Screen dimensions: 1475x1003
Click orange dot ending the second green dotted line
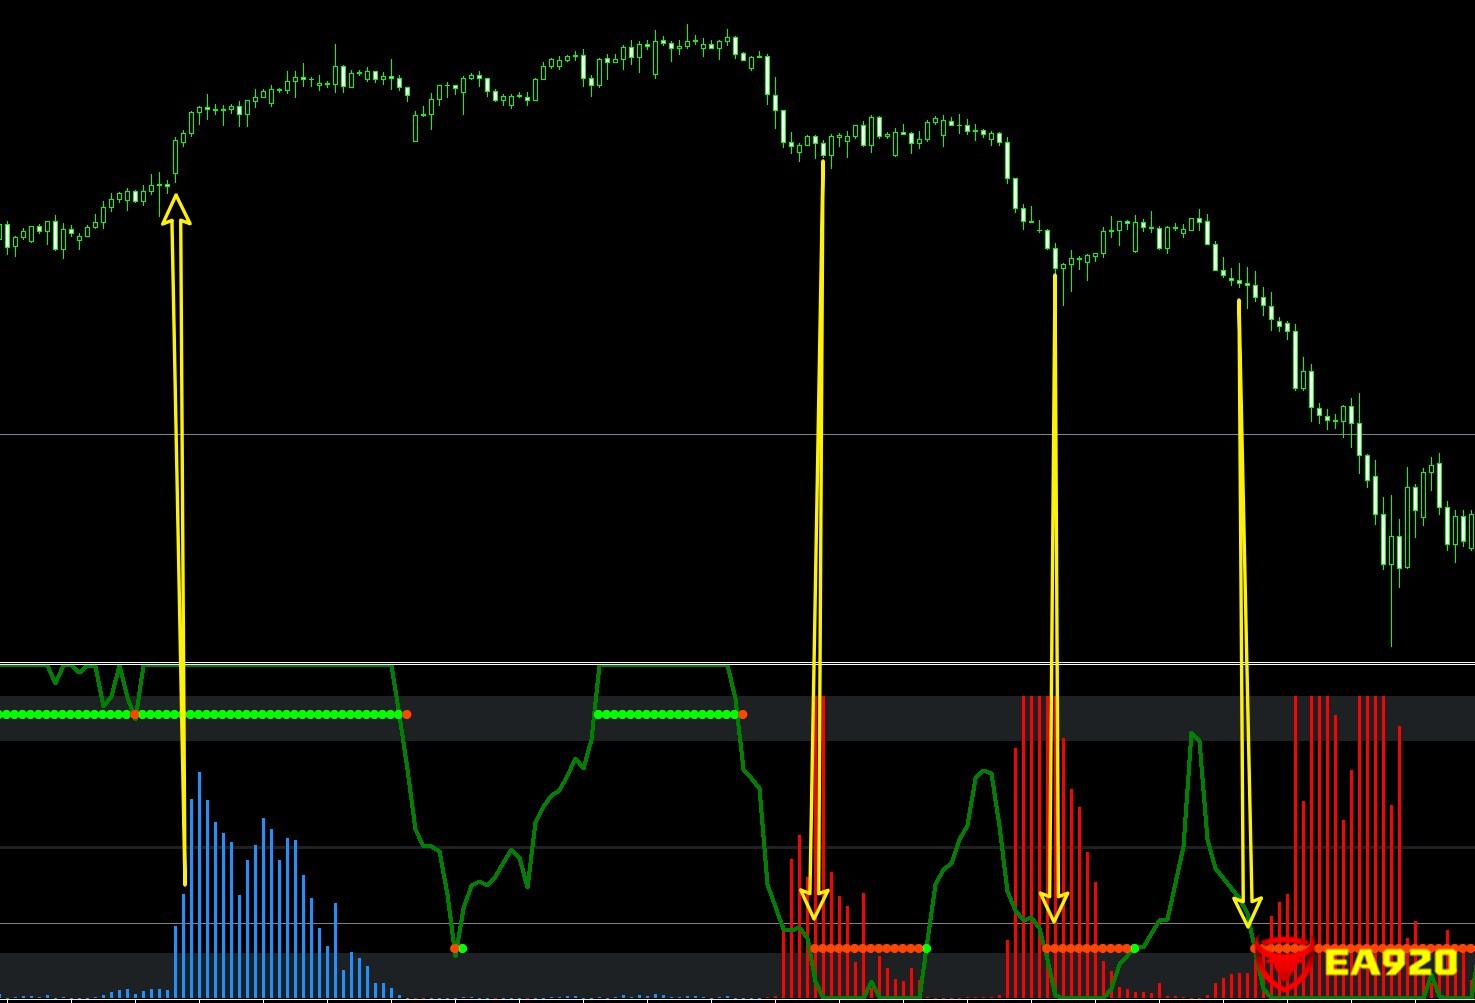coord(742,714)
